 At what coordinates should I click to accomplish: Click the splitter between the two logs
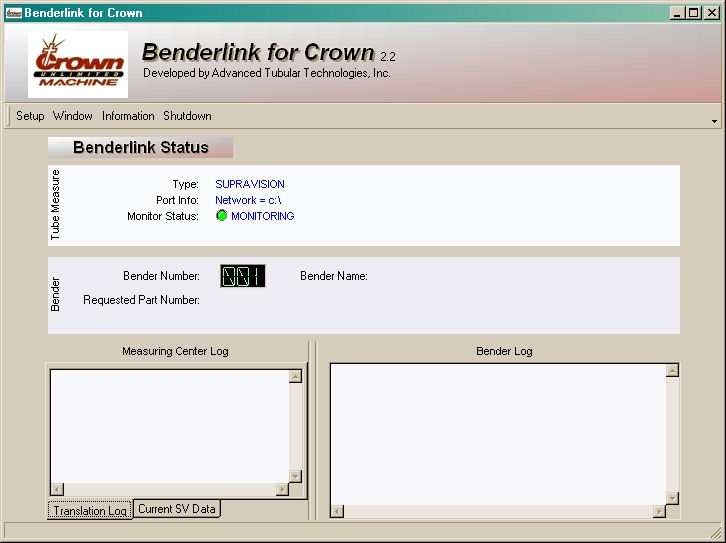[x=313, y=430]
